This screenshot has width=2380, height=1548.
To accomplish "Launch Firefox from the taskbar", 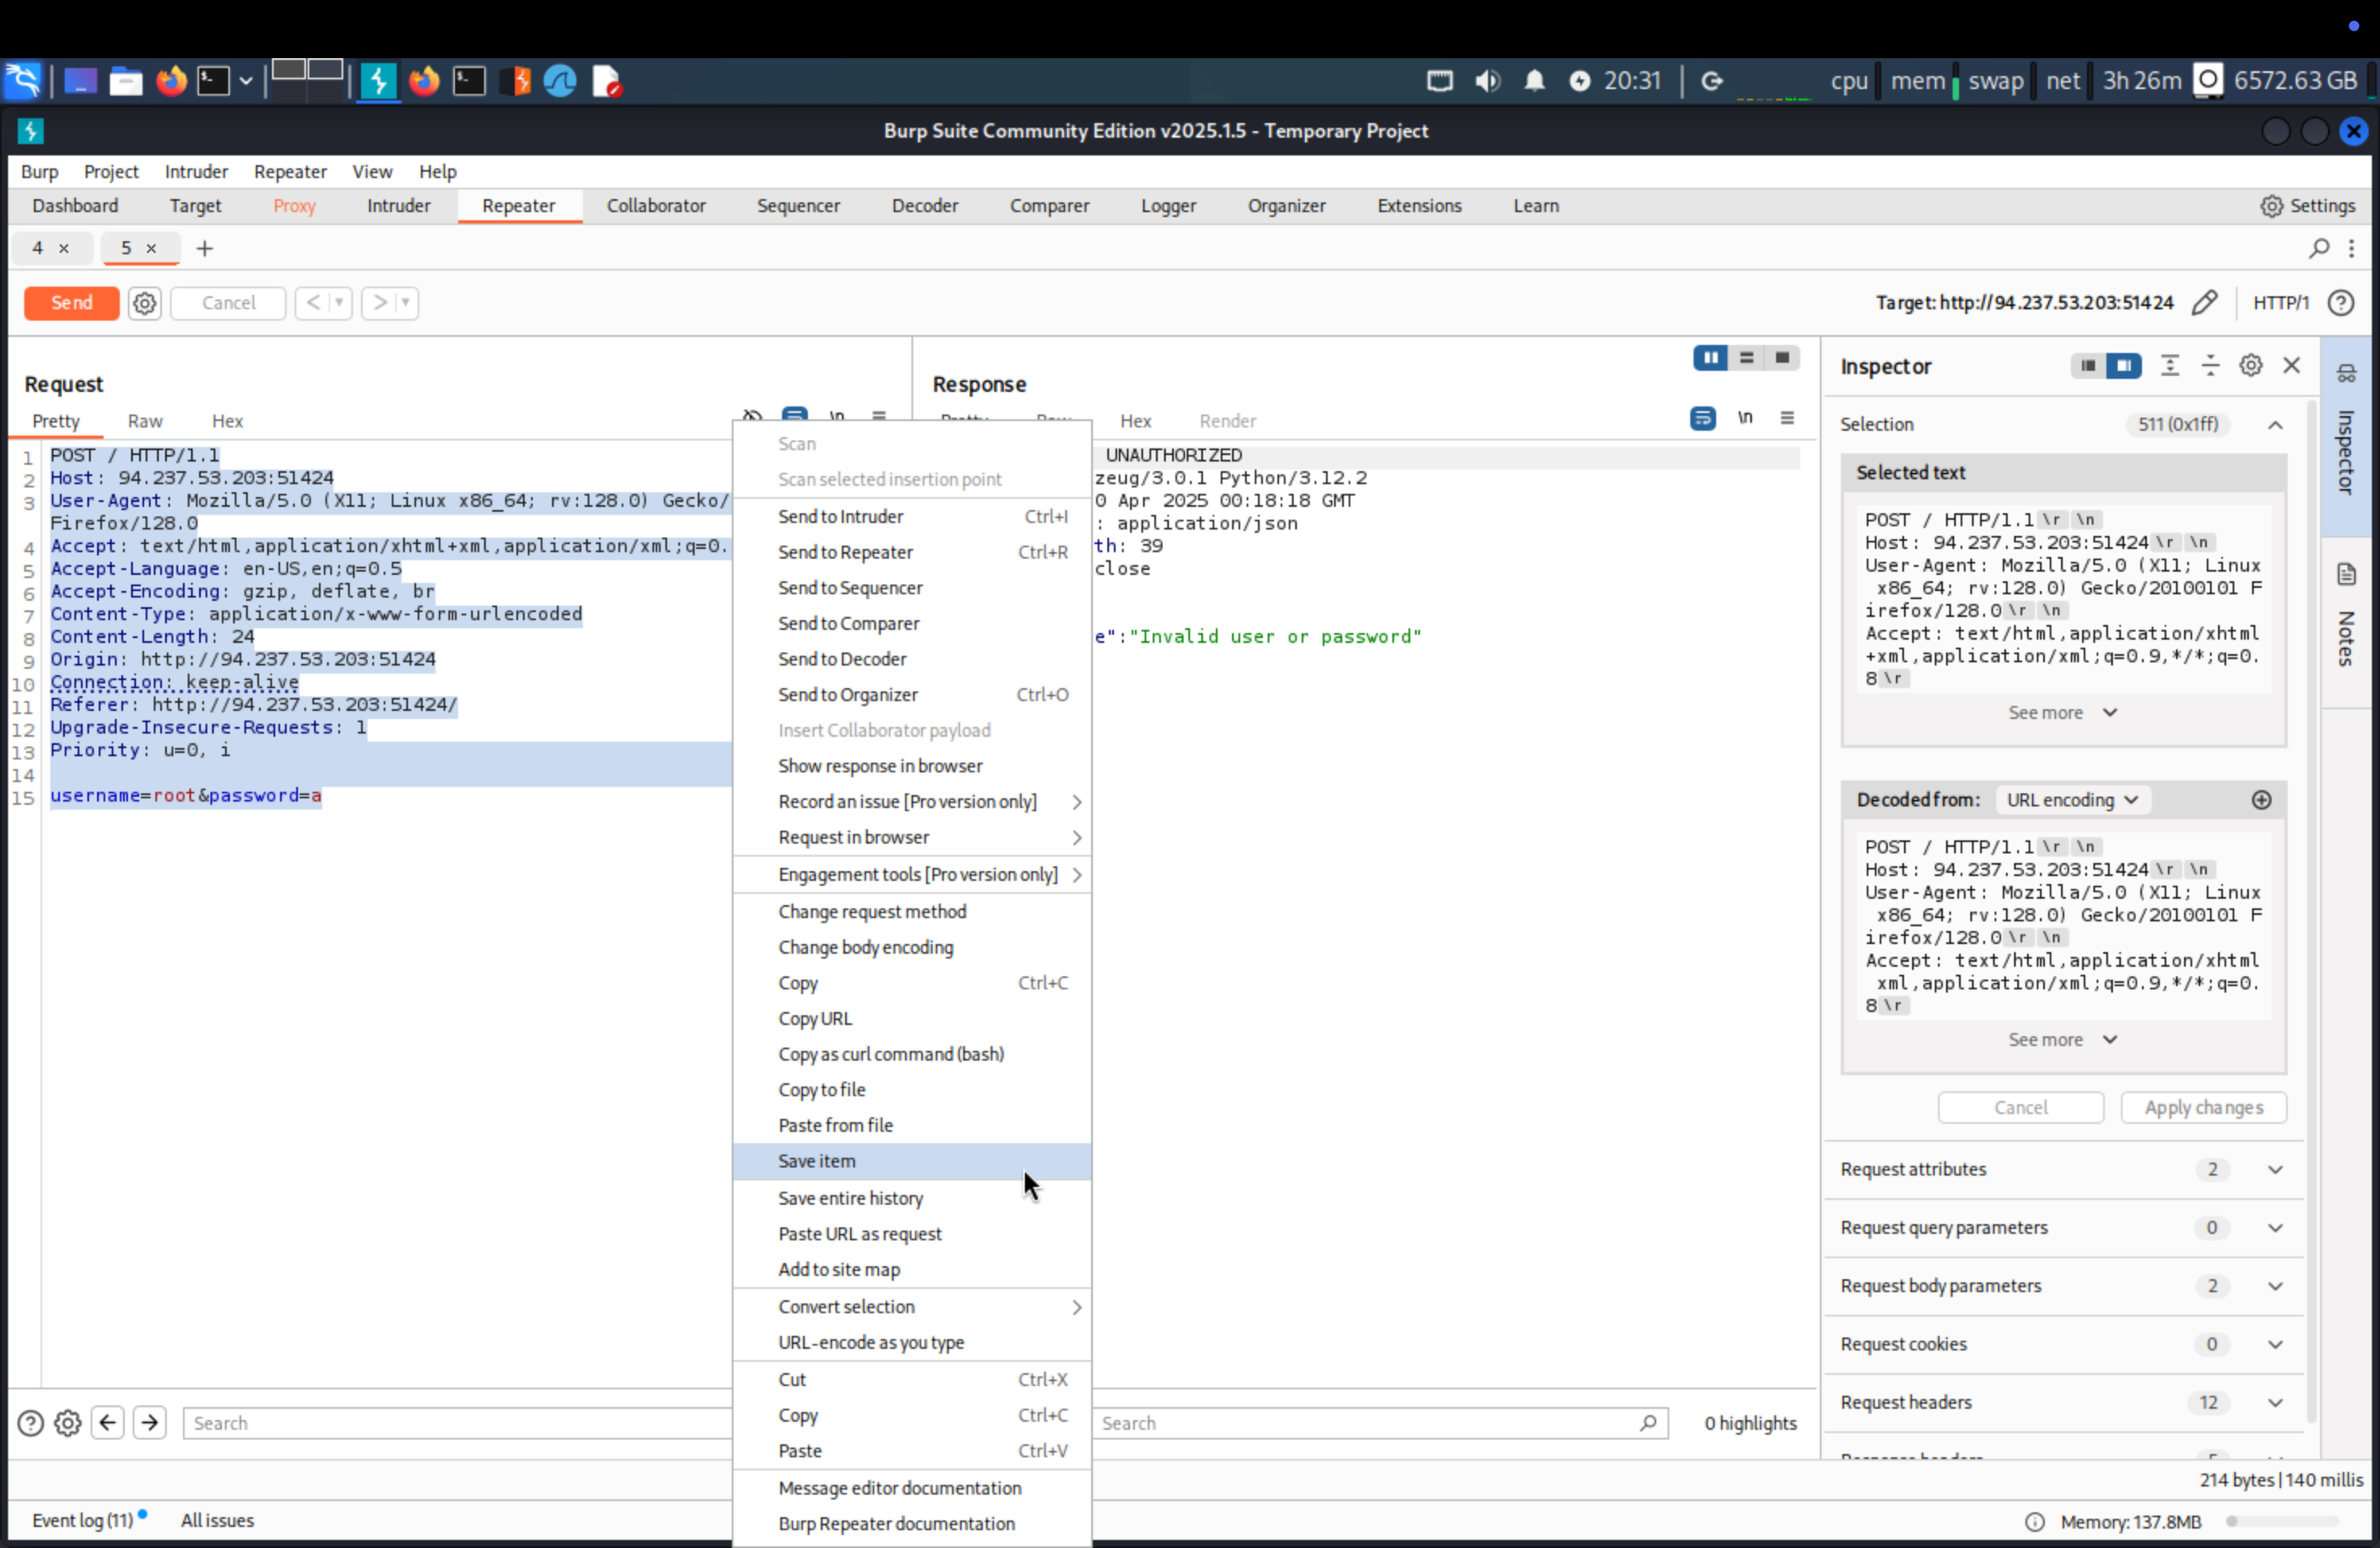I will [172, 81].
